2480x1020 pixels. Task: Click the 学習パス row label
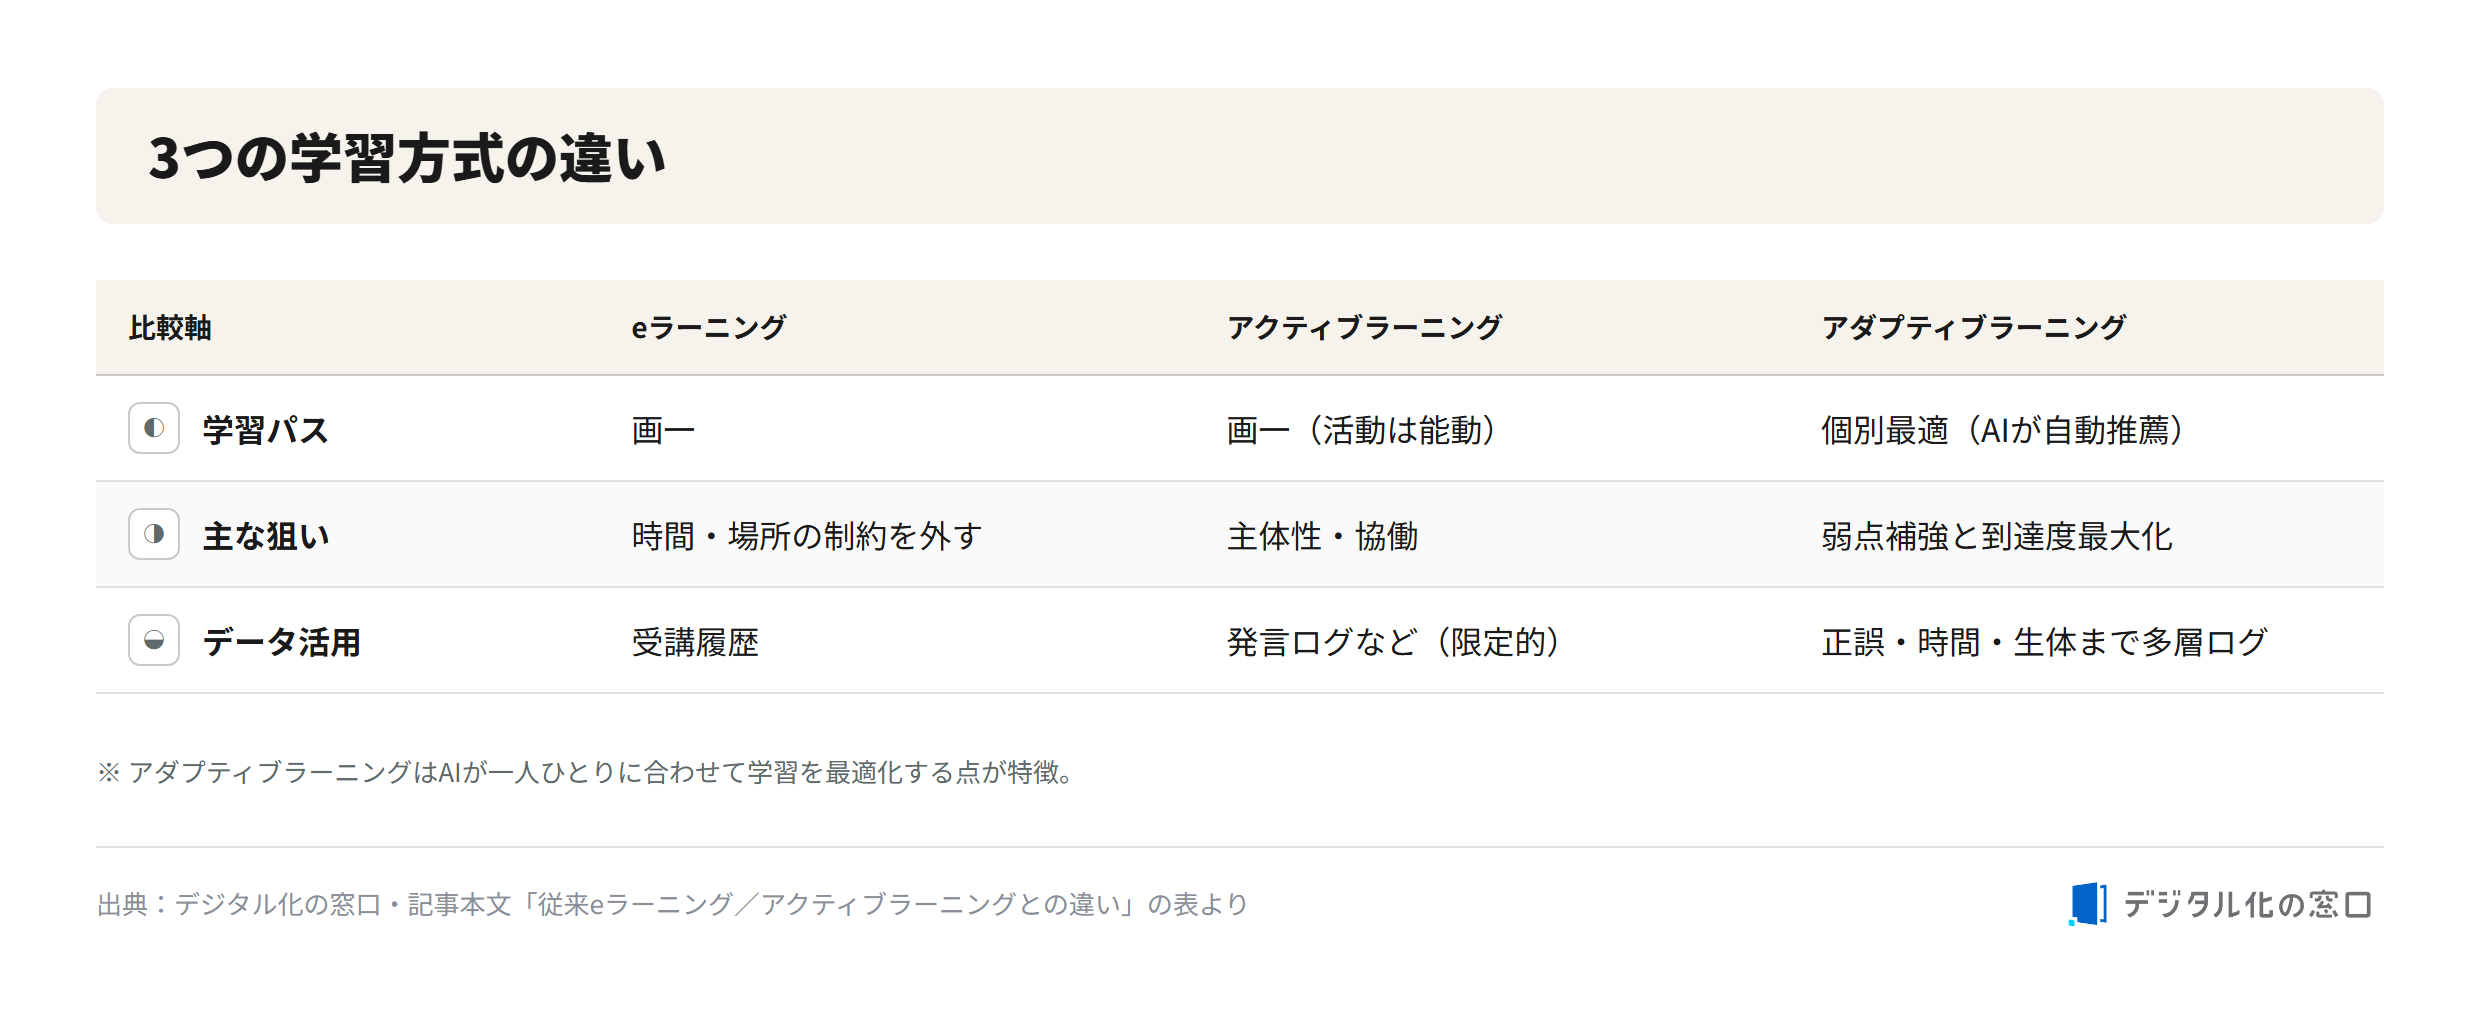pos(266,430)
